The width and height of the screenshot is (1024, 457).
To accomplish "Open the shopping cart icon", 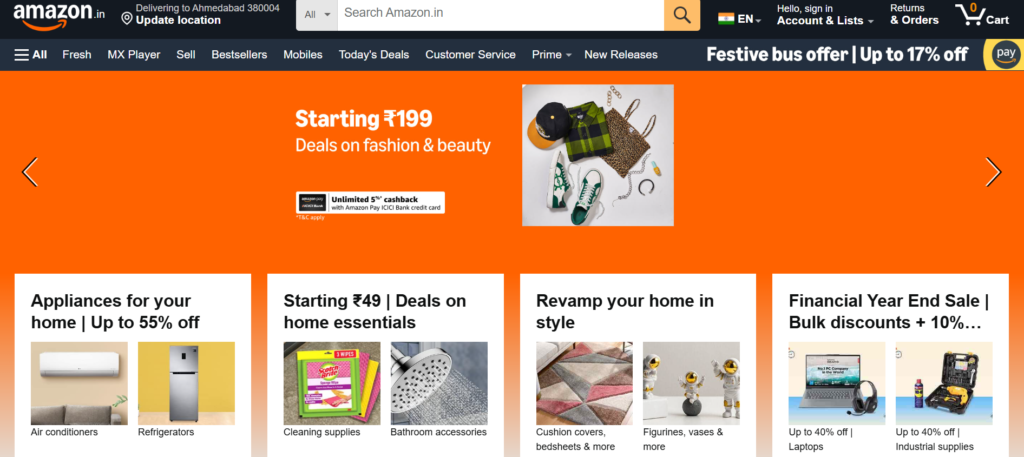I will 982,14.
